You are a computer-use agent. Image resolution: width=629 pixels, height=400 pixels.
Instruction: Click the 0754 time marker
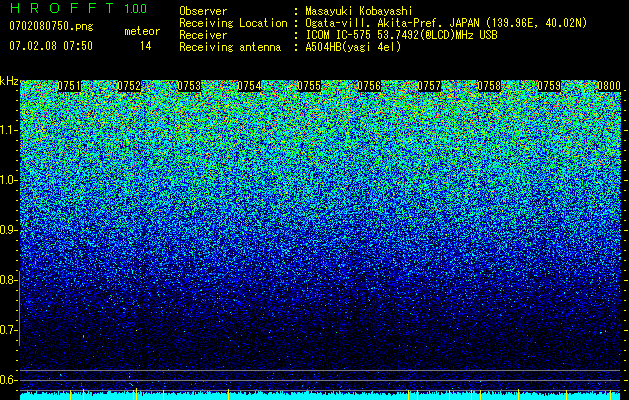coord(249,86)
